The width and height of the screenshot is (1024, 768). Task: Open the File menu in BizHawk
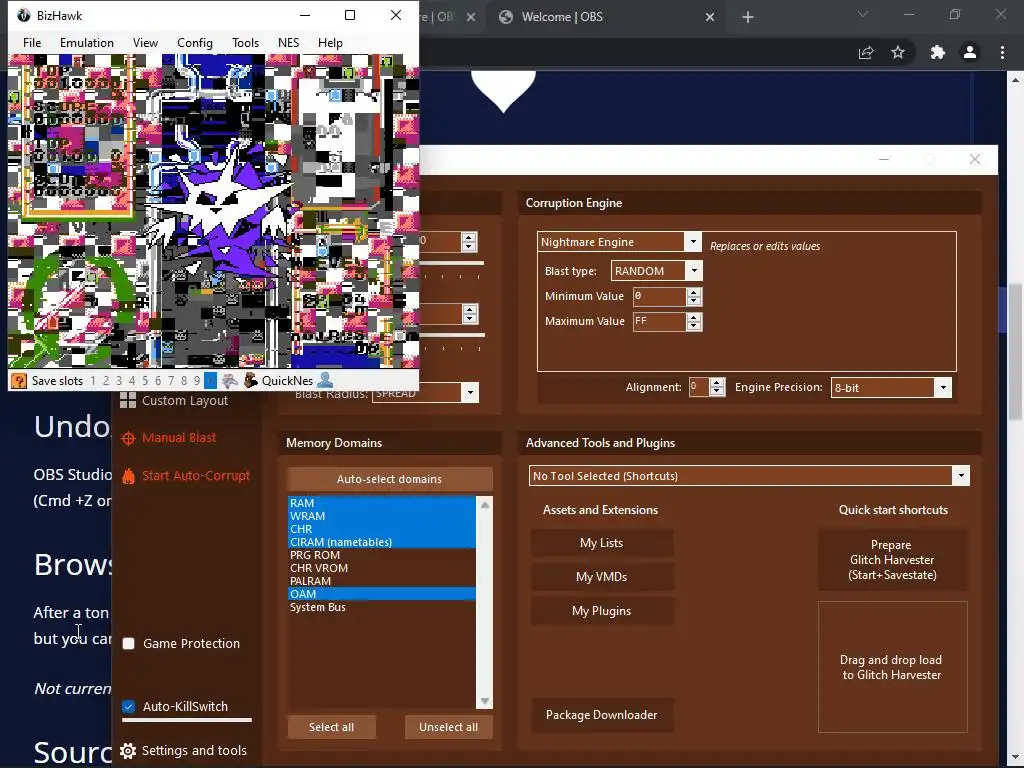point(32,42)
